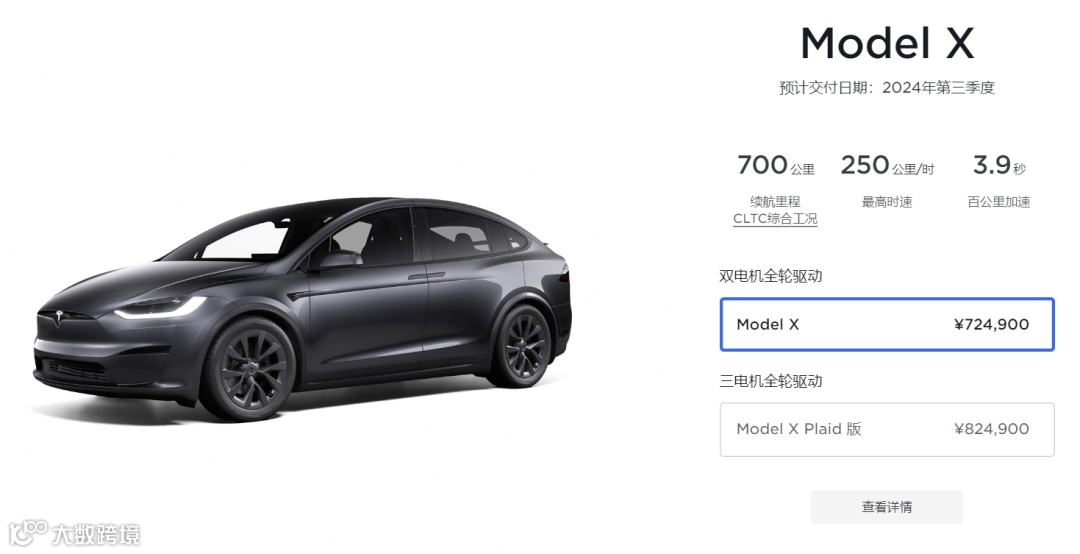Click the 大数跨境 watermark text
1080x554 pixels.
click(x=96, y=535)
